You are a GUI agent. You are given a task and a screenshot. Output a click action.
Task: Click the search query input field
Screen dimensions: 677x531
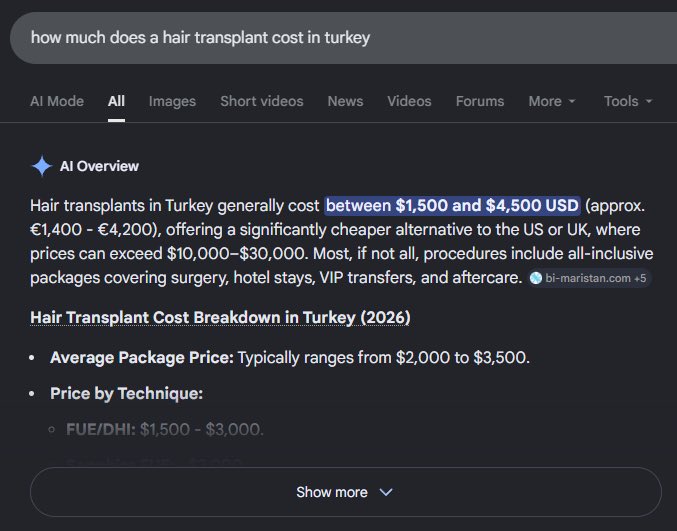(x=343, y=38)
